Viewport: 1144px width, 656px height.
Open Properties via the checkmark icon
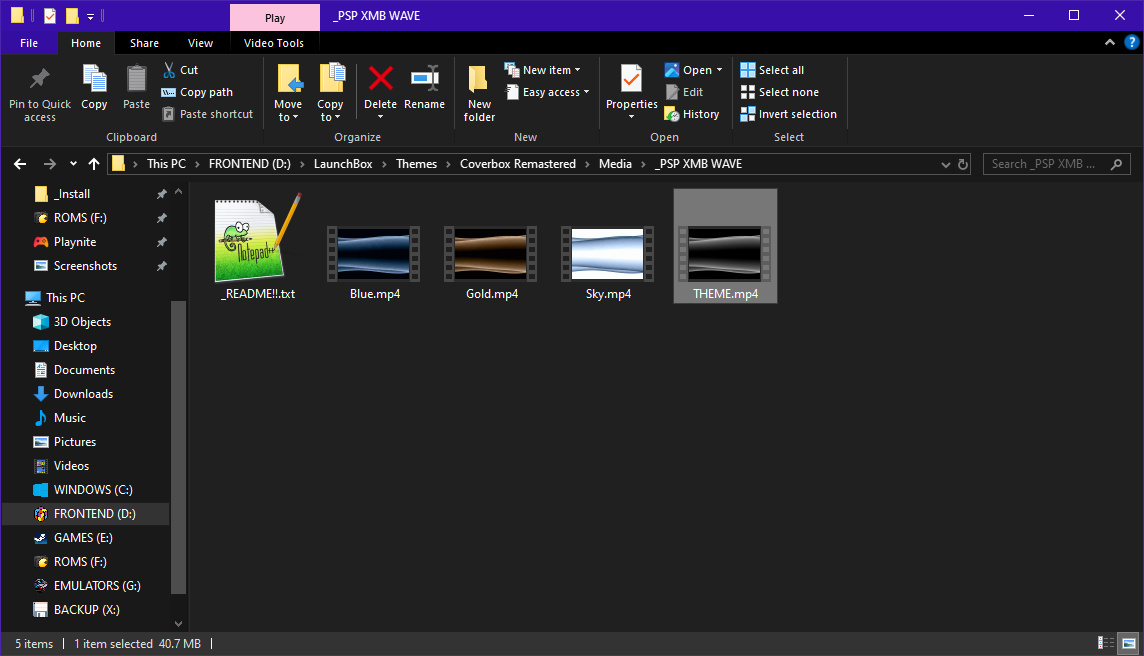pos(631,79)
